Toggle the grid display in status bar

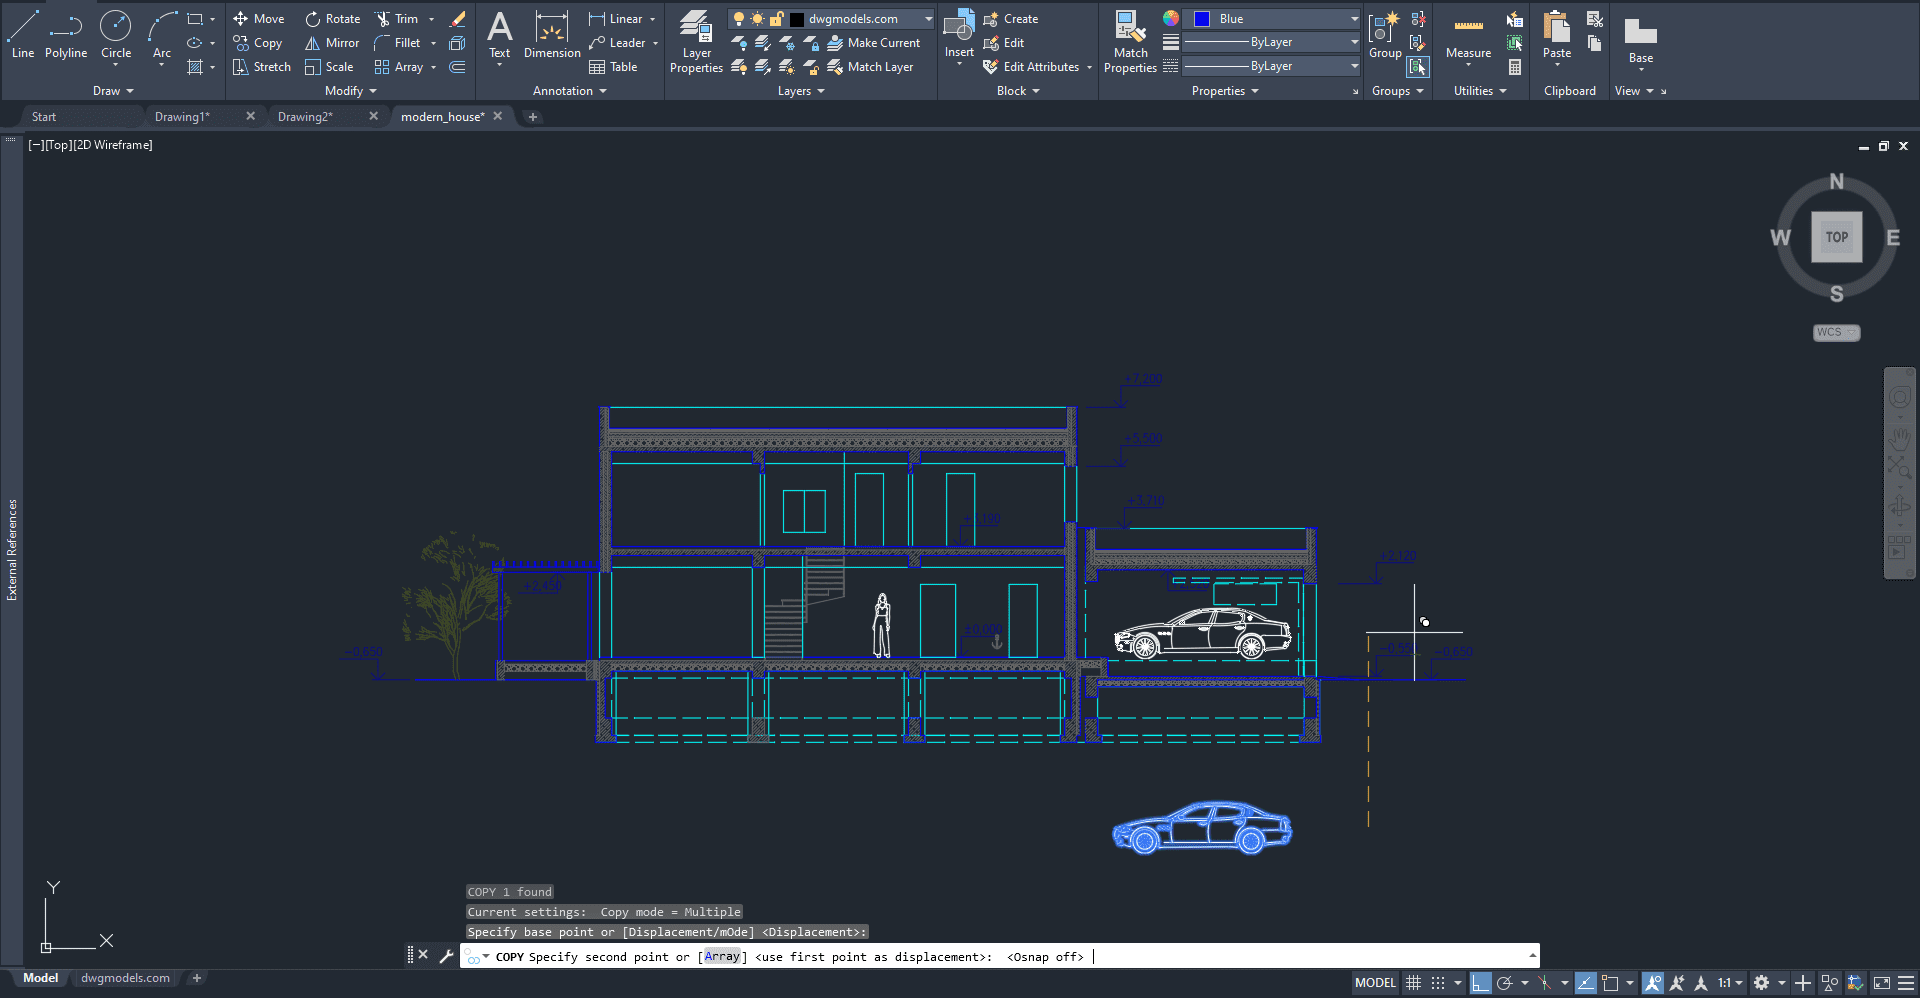click(x=1413, y=982)
